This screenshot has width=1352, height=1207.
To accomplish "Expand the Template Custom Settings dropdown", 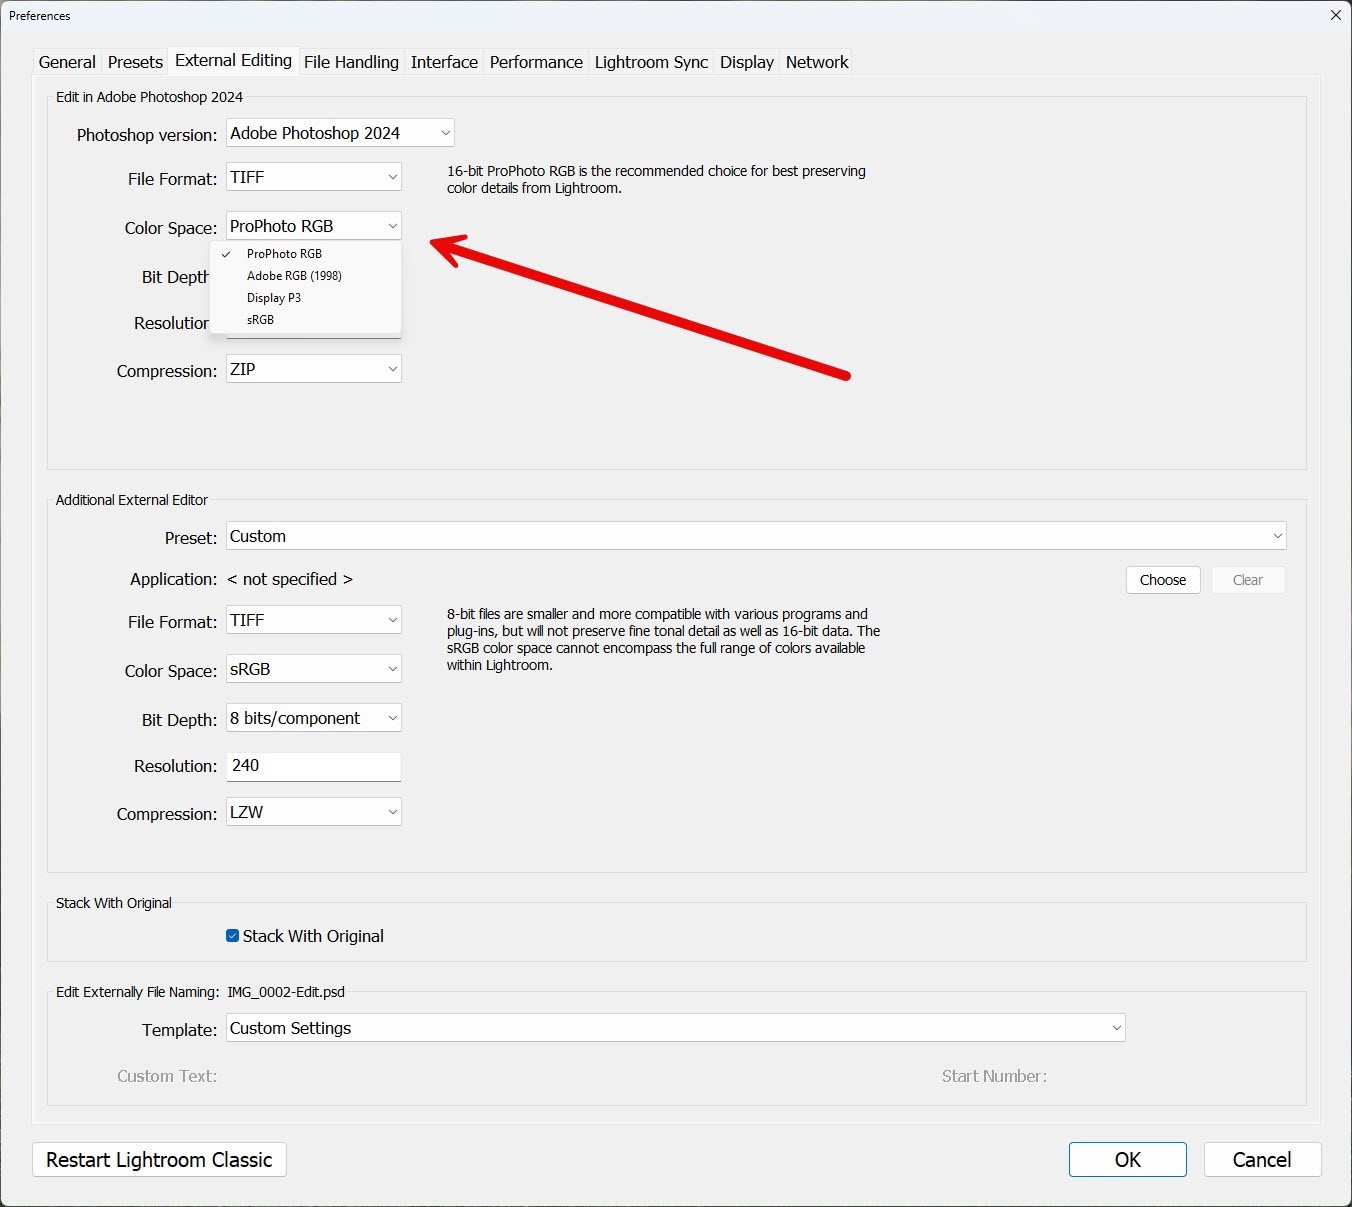I will (x=675, y=1028).
